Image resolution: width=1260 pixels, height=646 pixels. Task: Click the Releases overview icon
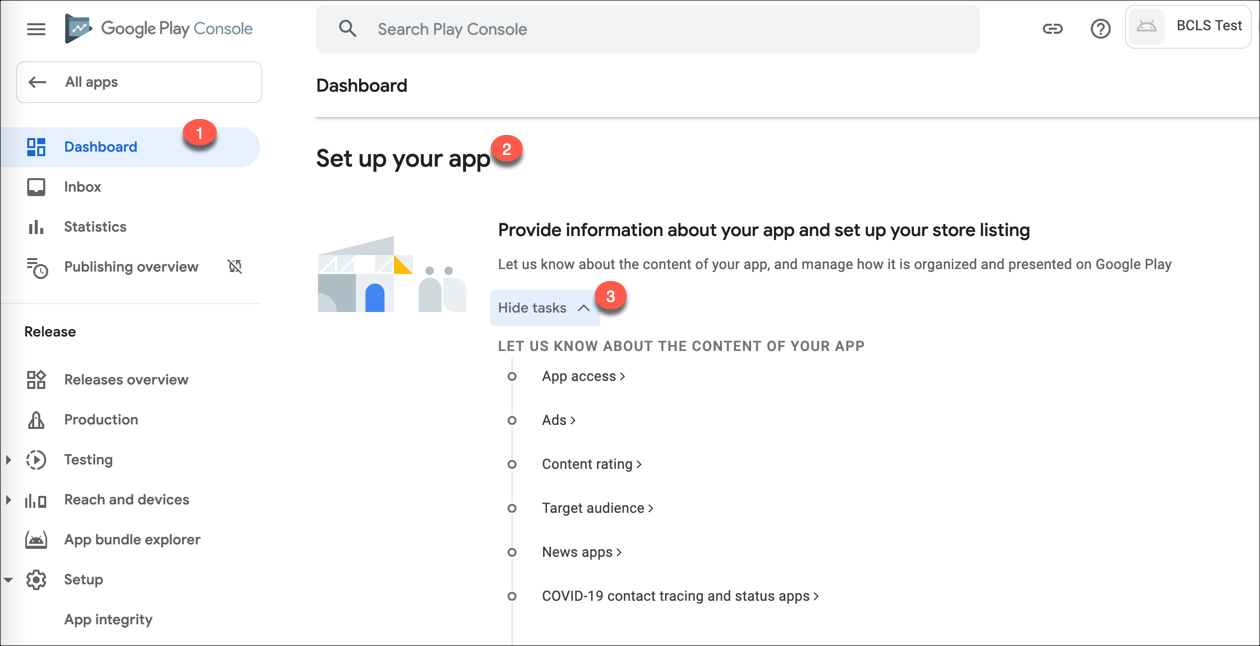click(x=36, y=380)
